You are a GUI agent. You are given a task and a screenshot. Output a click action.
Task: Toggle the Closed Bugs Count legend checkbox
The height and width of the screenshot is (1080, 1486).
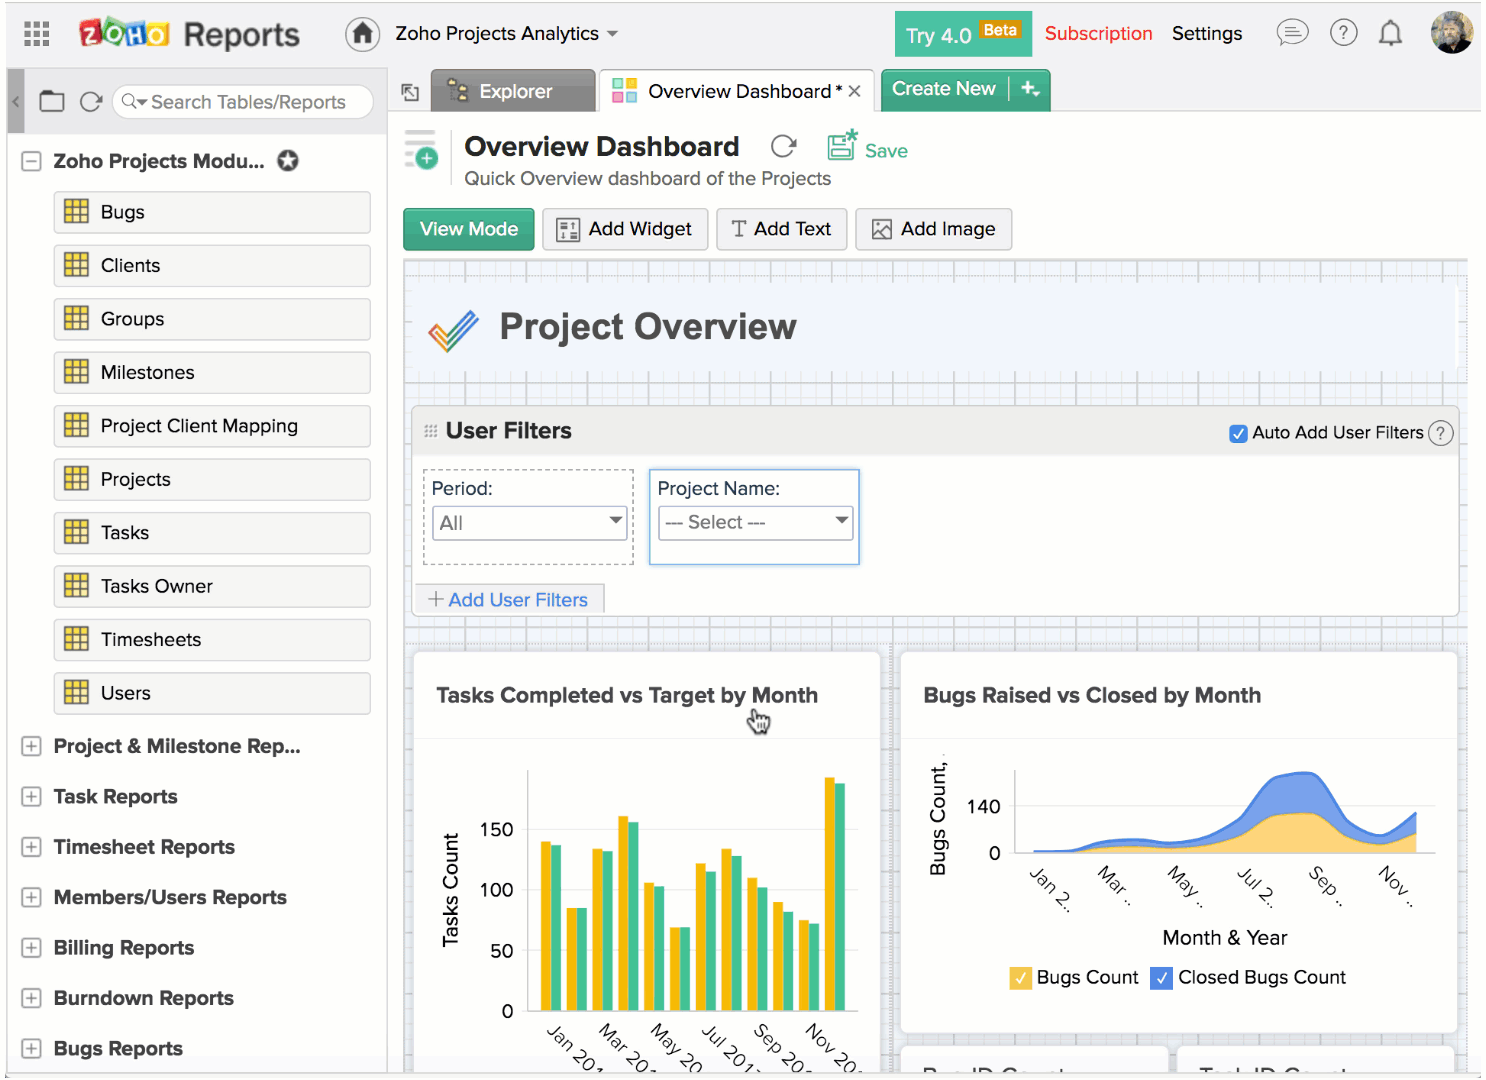(x=1161, y=978)
